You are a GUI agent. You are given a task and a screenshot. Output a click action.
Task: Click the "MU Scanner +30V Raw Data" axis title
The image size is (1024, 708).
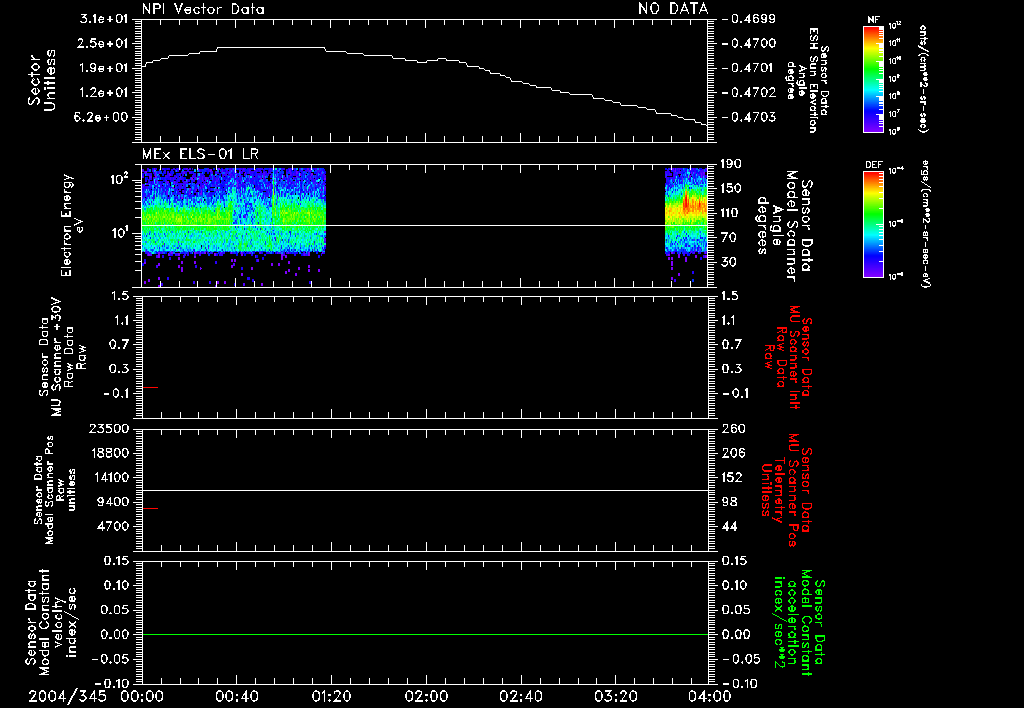click(62, 357)
